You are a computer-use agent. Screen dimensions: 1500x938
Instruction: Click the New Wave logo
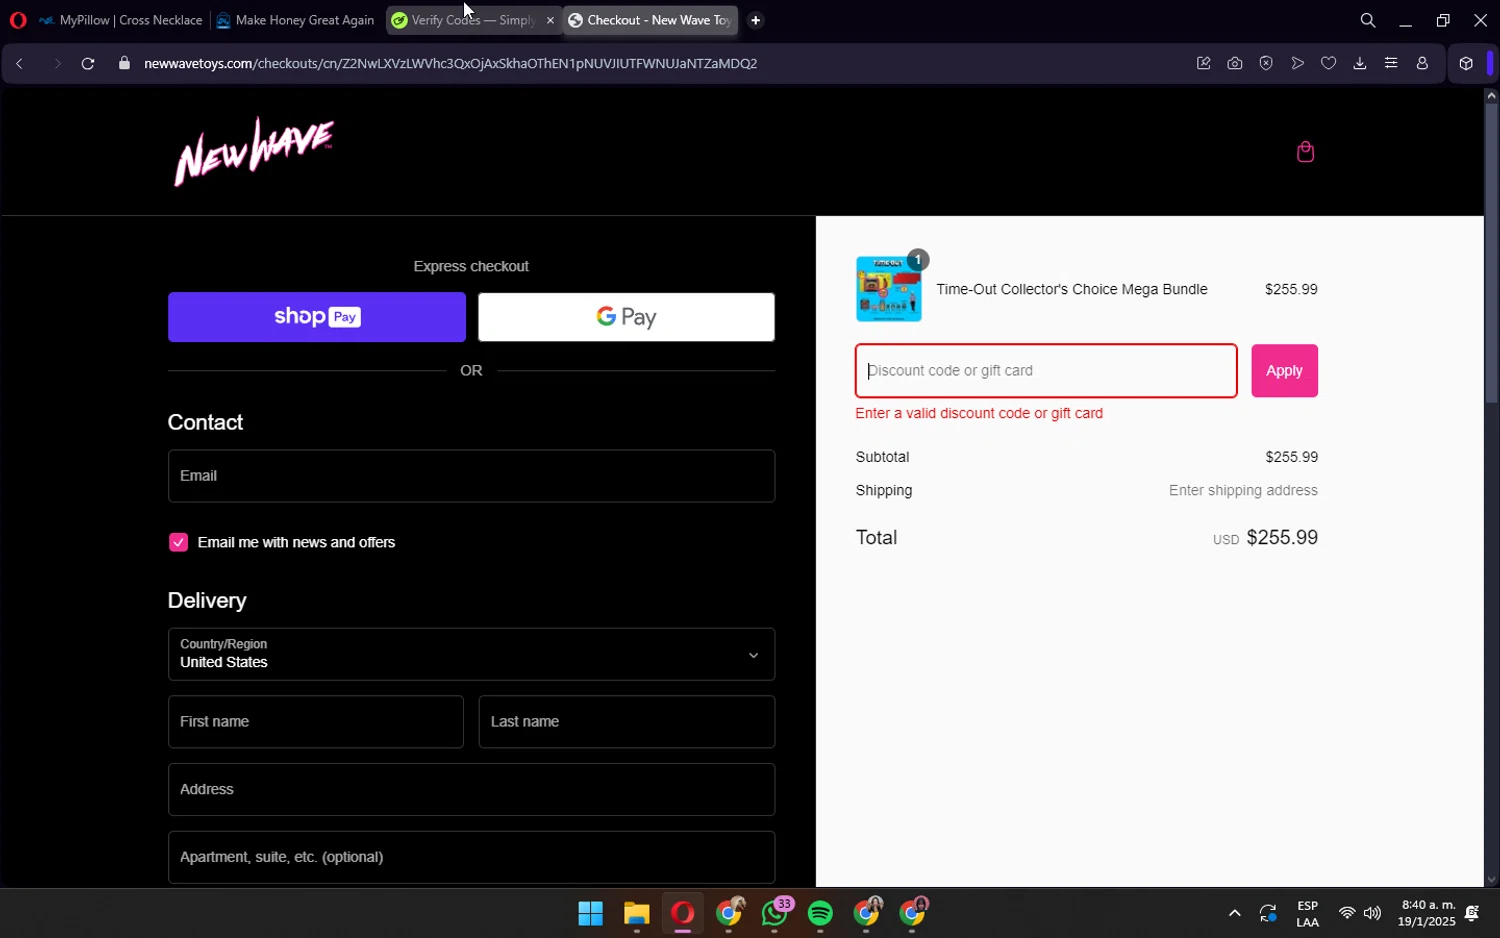coord(254,151)
